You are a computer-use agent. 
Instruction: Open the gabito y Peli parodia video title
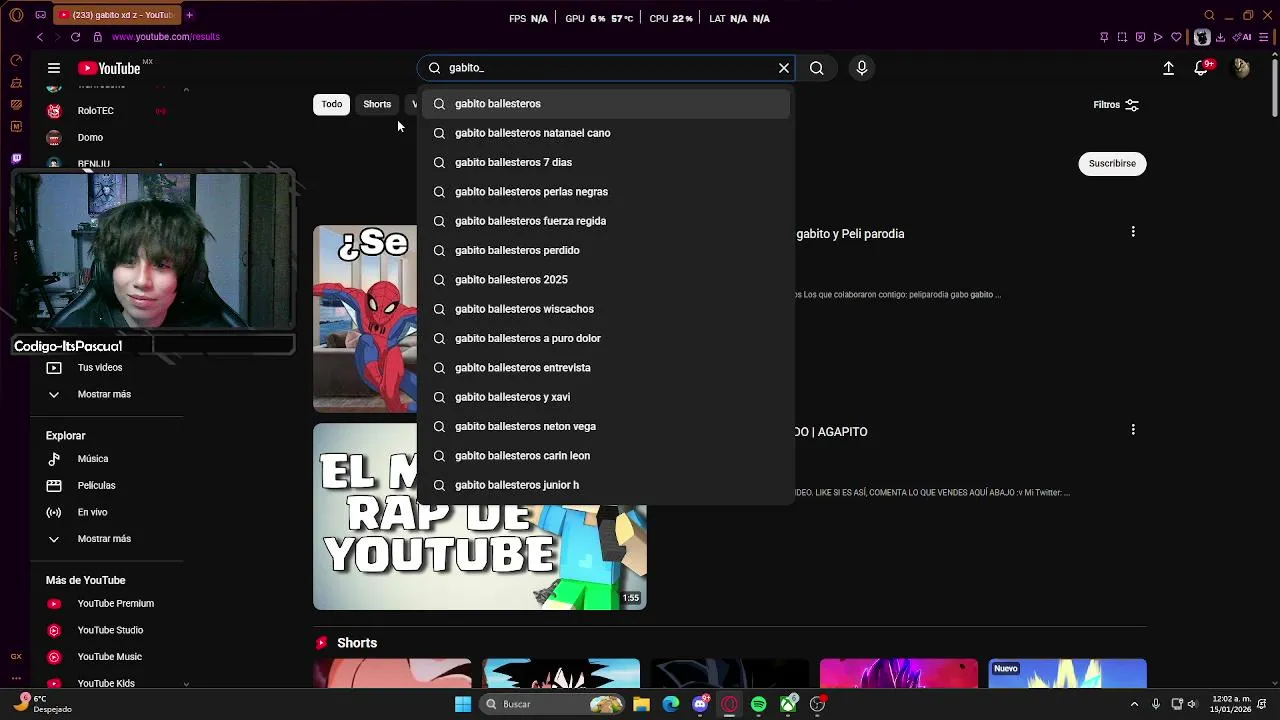tap(850, 234)
